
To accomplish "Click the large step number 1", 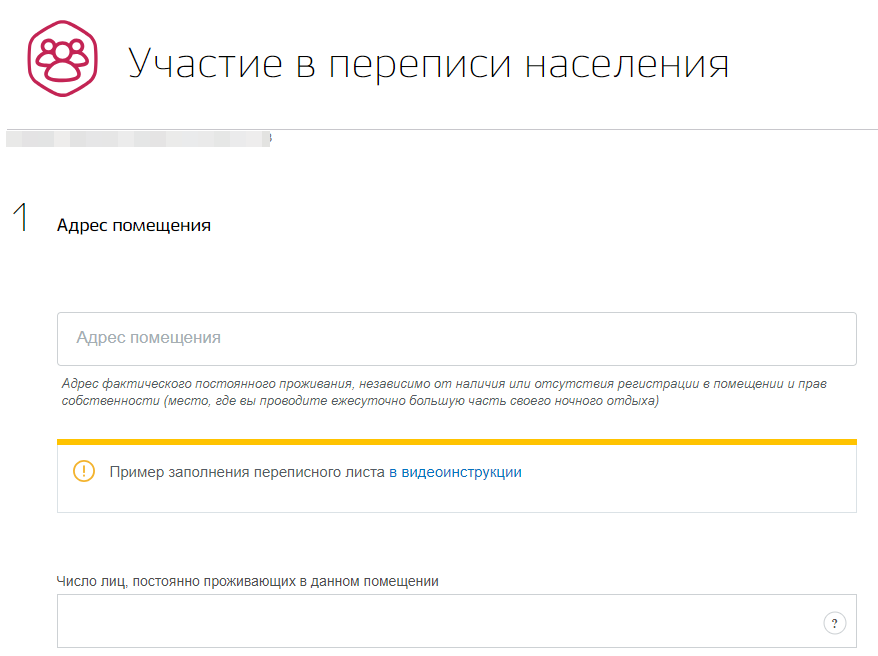I will 20,219.
